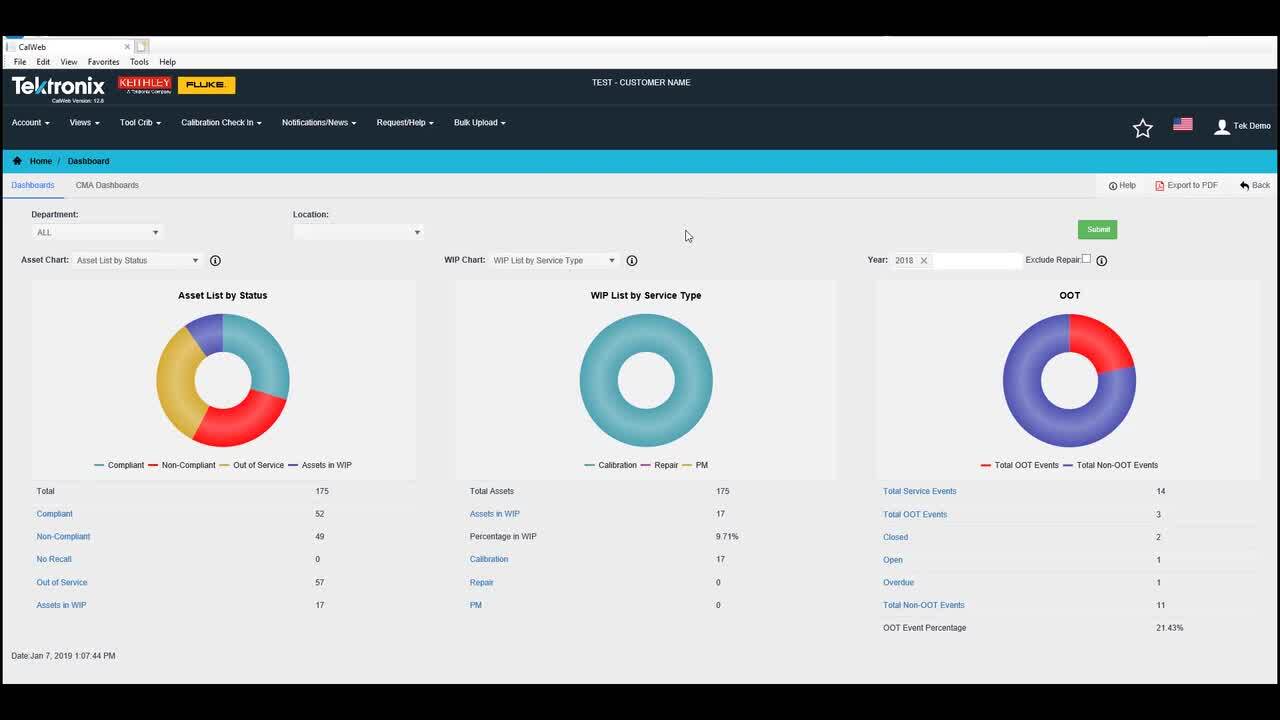Open the Non-Compliant assets link
The height and width of the screenshot is (720, 1280).
tap(63, 537)
